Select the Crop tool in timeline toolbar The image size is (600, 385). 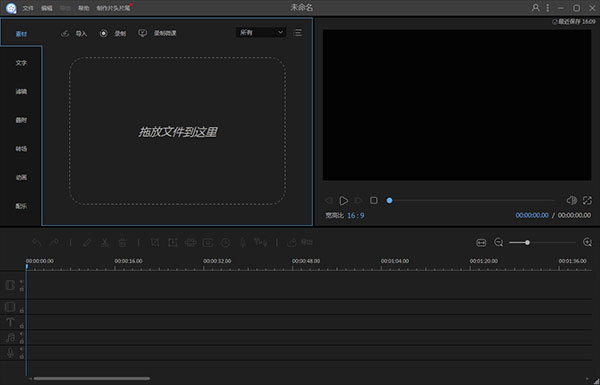155,243
